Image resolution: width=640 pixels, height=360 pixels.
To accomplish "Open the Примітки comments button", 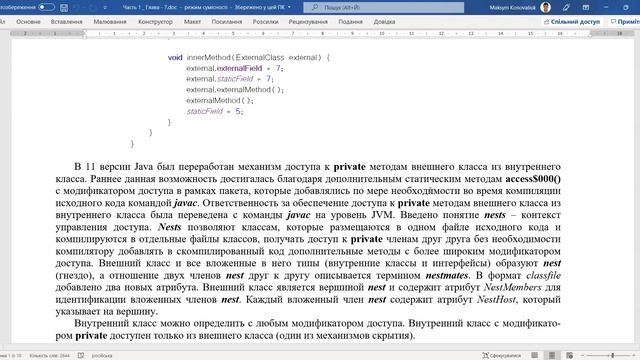I will (624, 22).
